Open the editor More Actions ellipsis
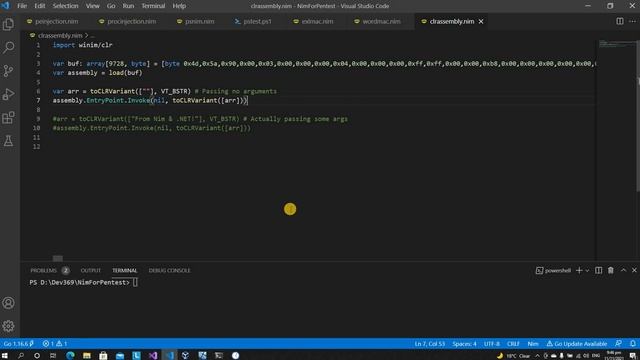The width and height of the screenshot is (640, 360). 632,21
